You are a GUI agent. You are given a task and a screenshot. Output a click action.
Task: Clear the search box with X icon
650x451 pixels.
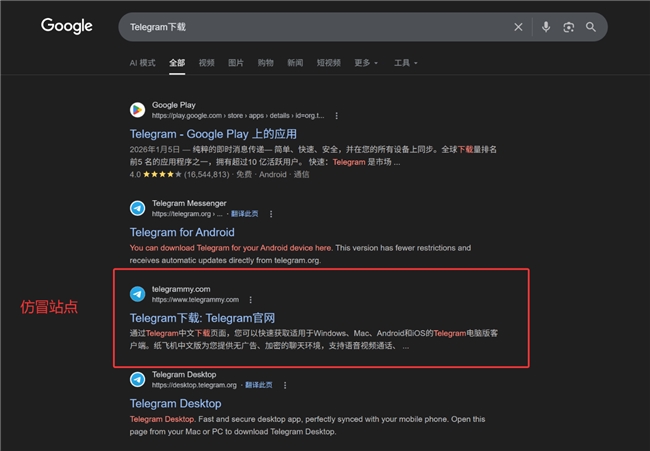point(518,27)
